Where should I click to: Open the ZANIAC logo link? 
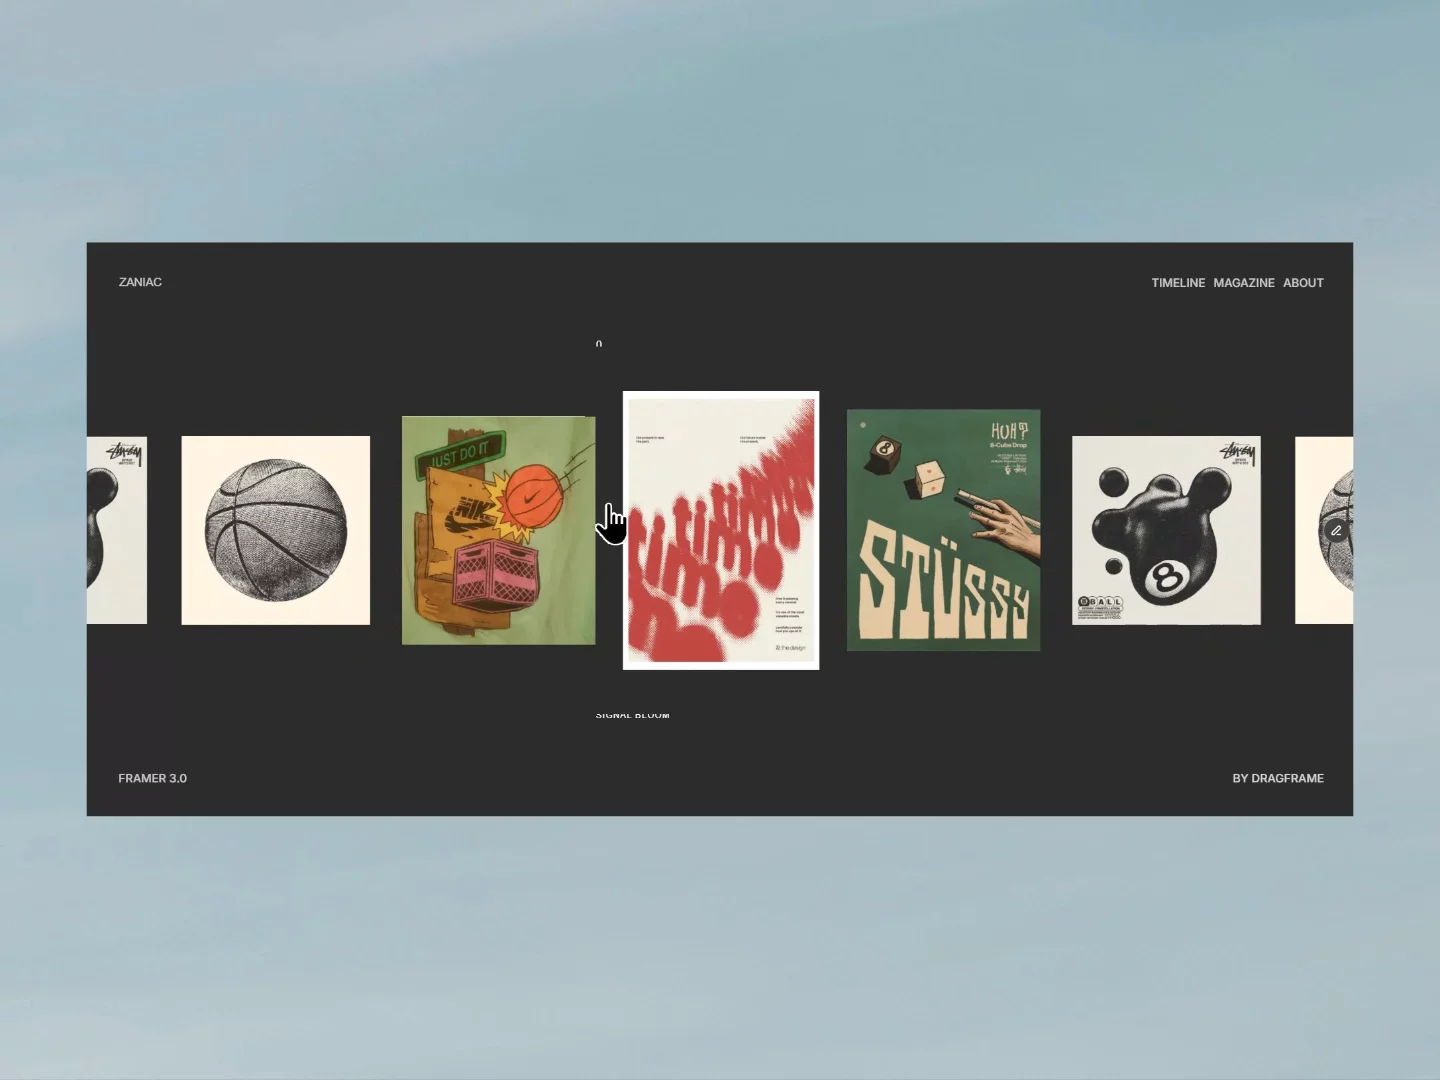point(140,282)
